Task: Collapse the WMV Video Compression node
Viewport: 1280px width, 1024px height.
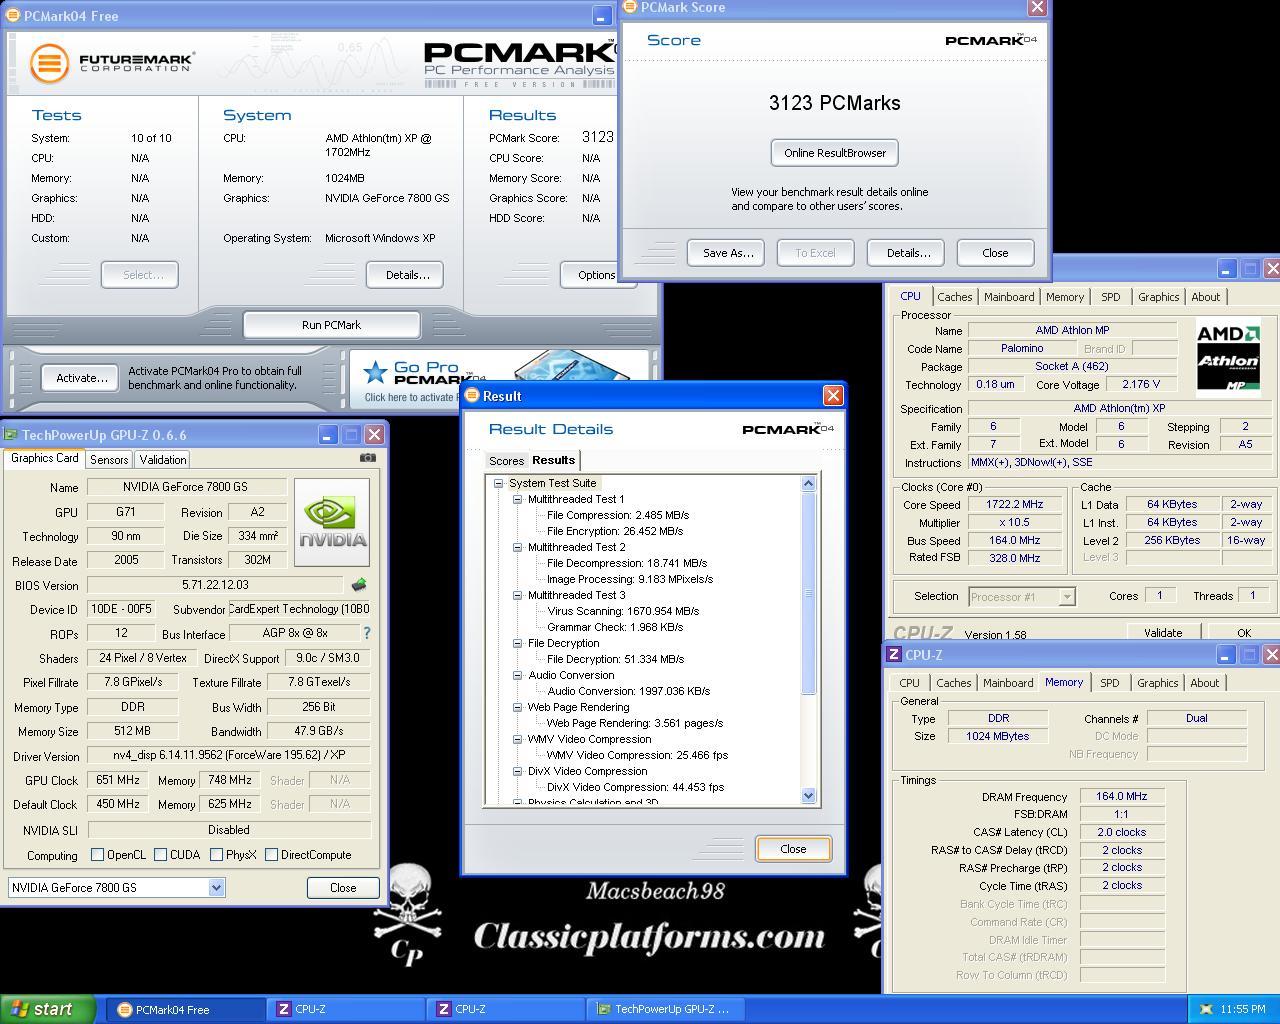Action: tap(517, 739)
